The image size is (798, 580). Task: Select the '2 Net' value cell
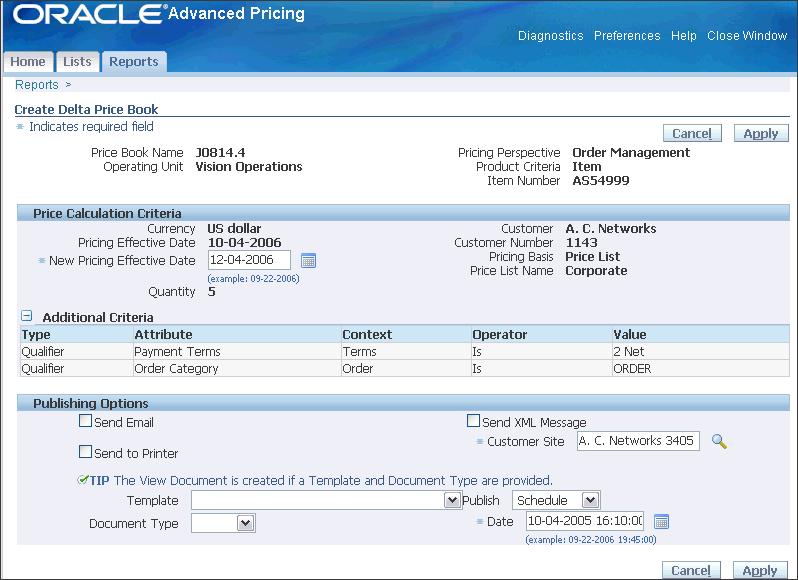(701, 352)
